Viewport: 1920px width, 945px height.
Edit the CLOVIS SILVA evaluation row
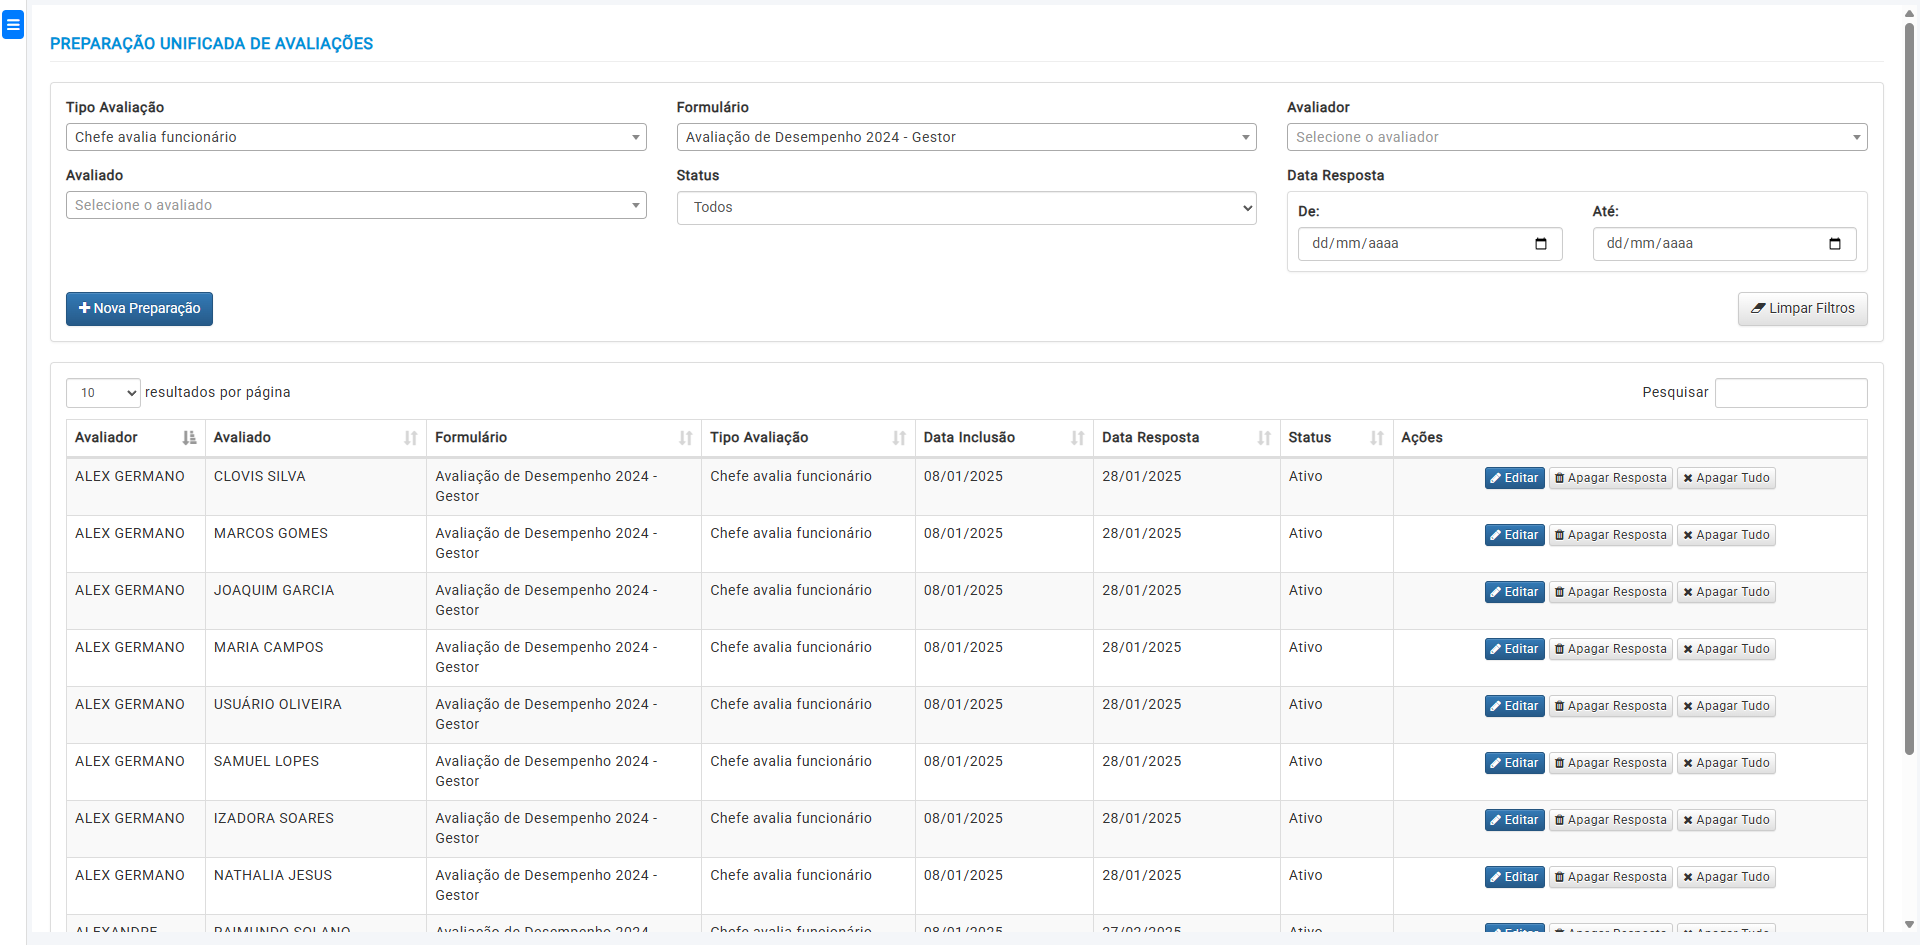point(1514,478)
